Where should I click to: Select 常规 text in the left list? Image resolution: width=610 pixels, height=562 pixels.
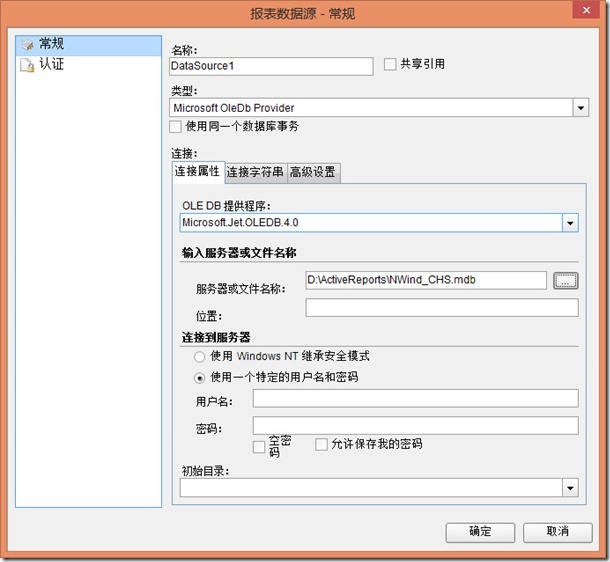tap(51, 44)
